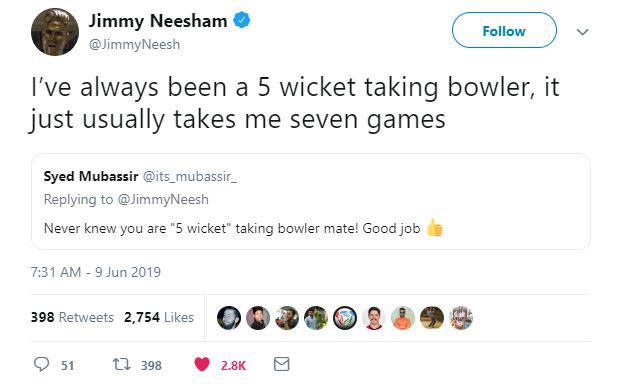Toggle the red heart like icon
This screenshot has width=620, height=392.
(202, 364)
